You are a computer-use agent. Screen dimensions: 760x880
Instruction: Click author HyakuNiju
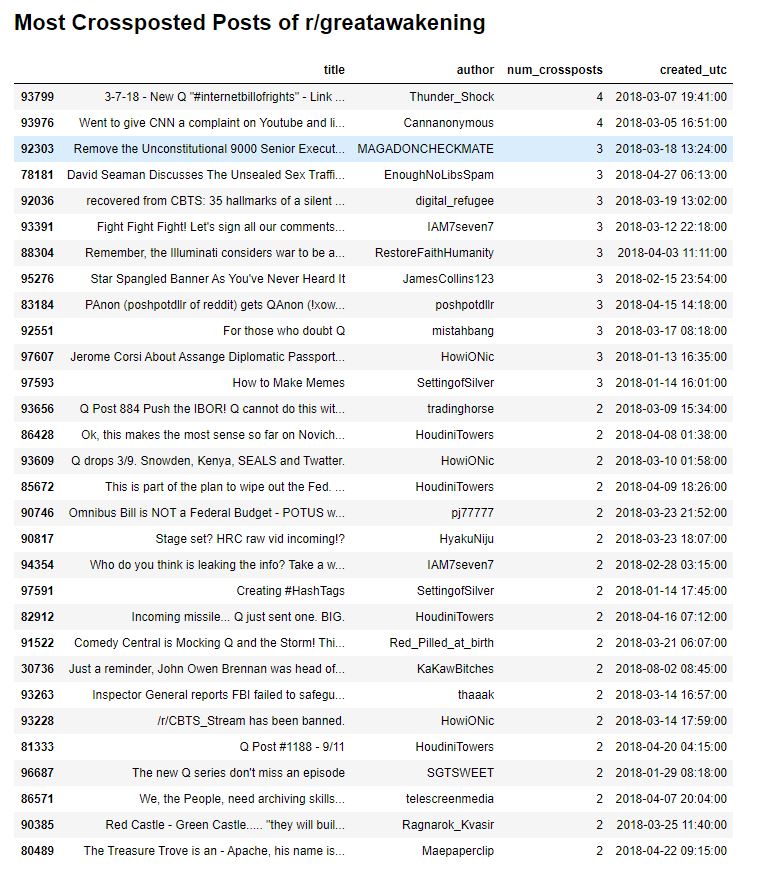(466, 539)
